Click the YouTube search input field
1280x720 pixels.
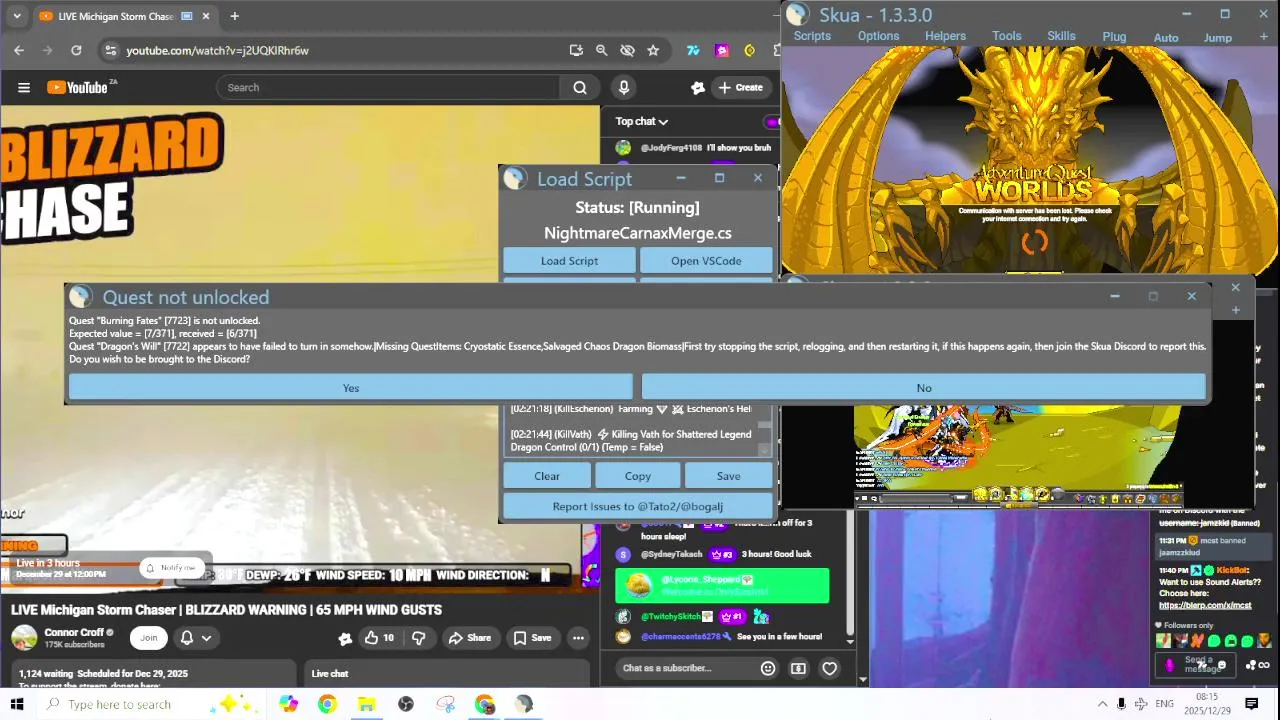click(388, 88)
